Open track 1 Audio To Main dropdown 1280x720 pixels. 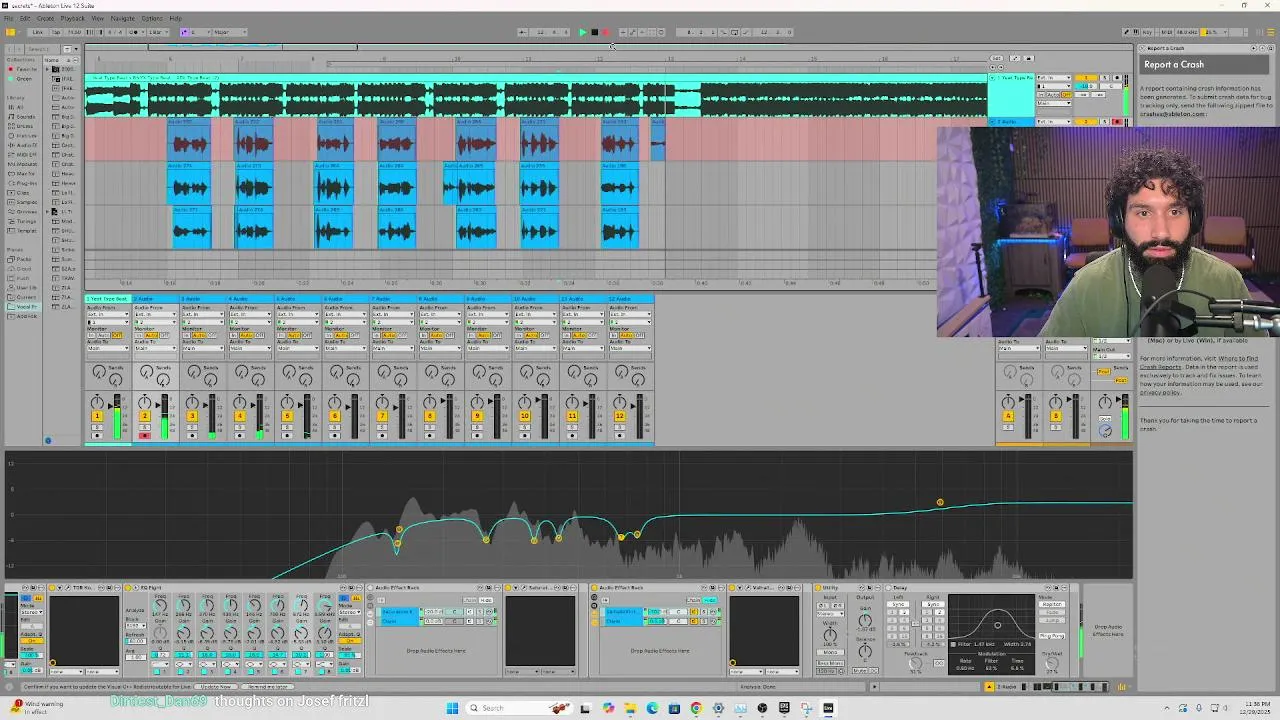pyautogui.click(x=108, y=348)
